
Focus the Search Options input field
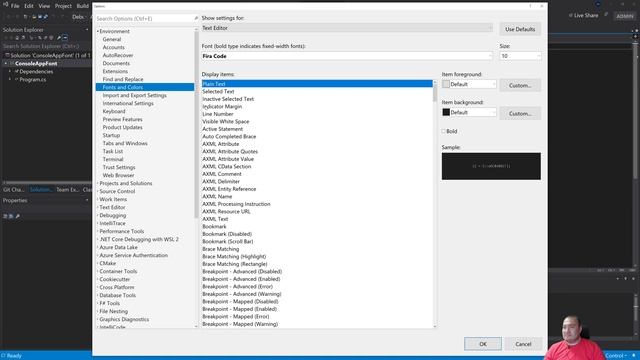tap(144, 19)
